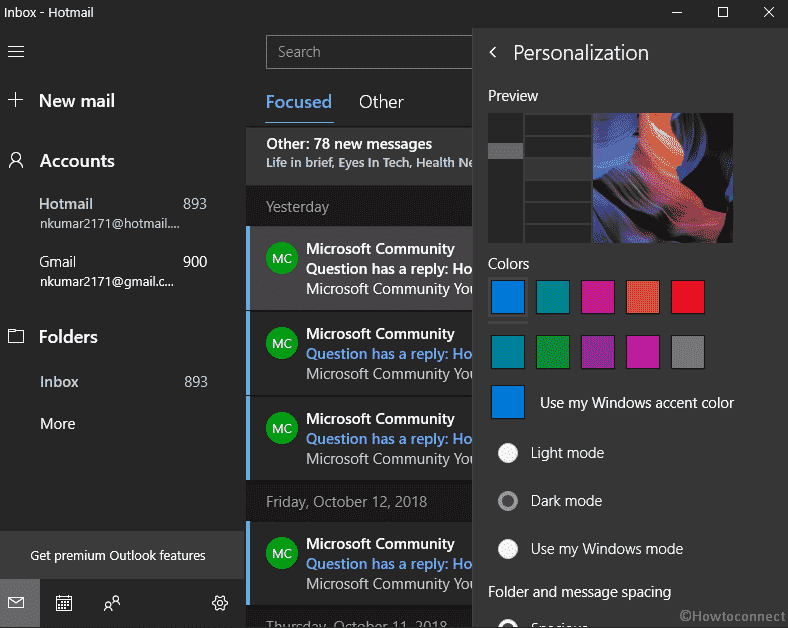Viewport: 788px width, 628px height.
Task: Open the highlighted first Microsoft Community email
Action: [x=359, y=268]
